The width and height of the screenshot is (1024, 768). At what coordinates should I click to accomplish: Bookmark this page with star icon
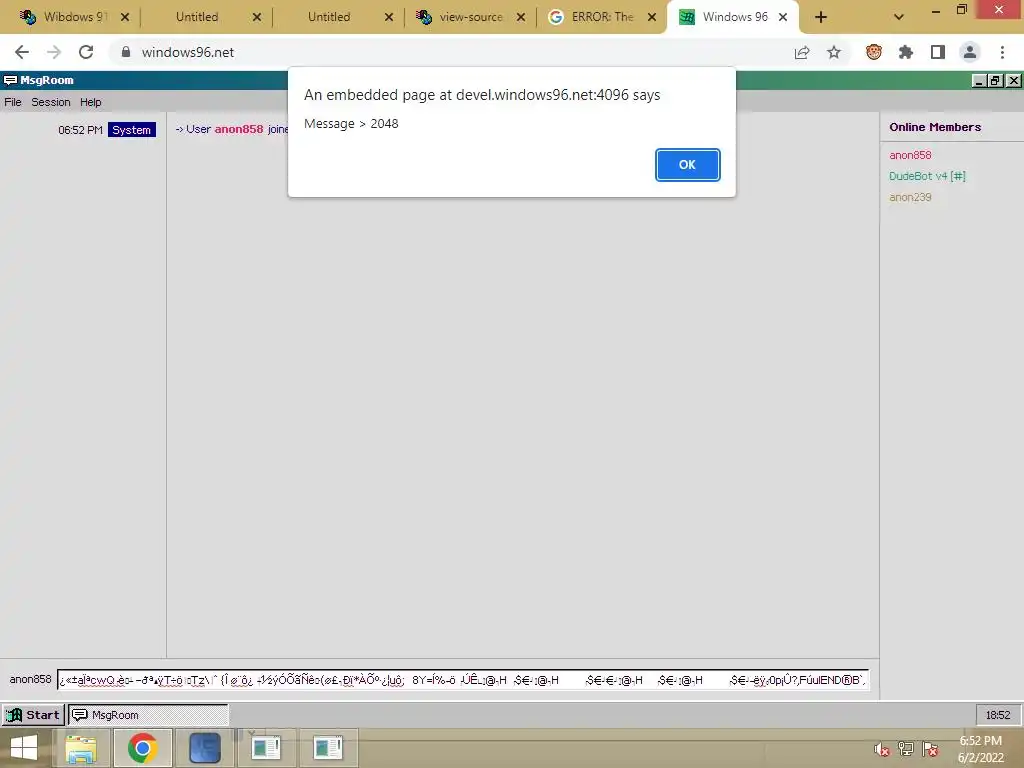point(834,52)
